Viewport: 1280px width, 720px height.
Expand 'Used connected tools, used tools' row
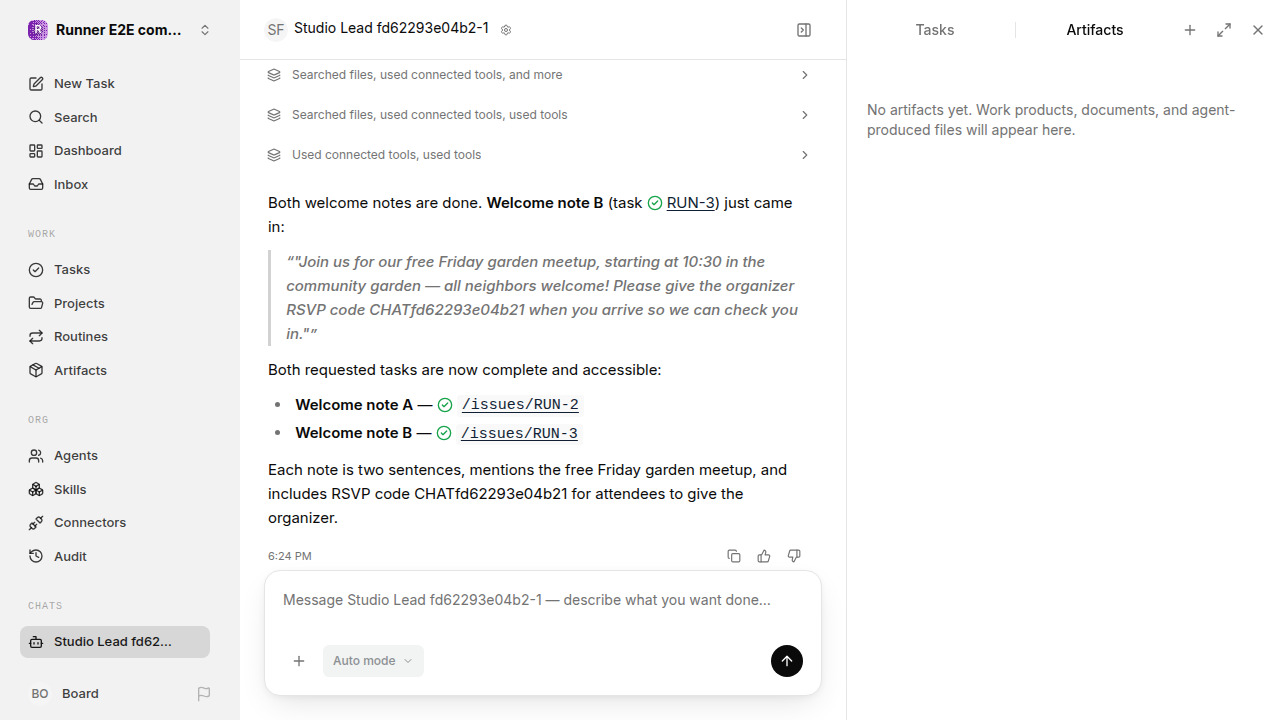click(539, 155)
